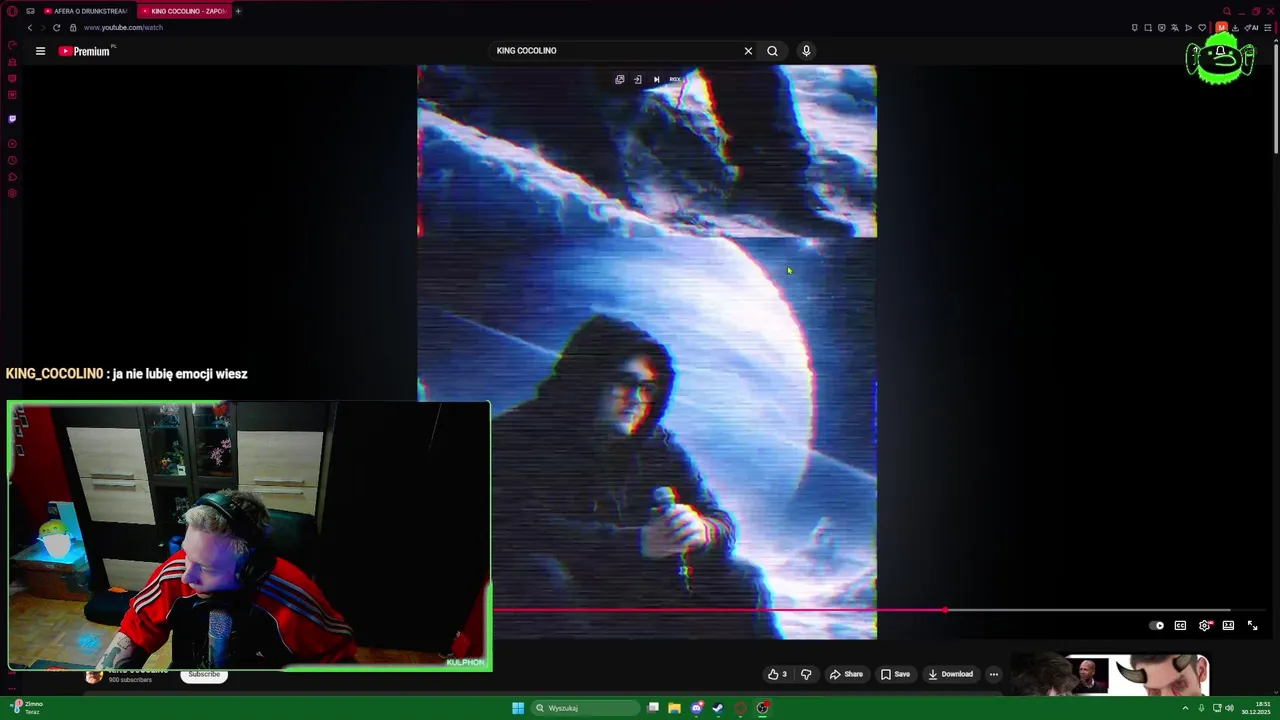The width and height of the screenshot is (1280, 720).
Task: Open the YouTube guide hamburger menu
Action: (40, 51)
